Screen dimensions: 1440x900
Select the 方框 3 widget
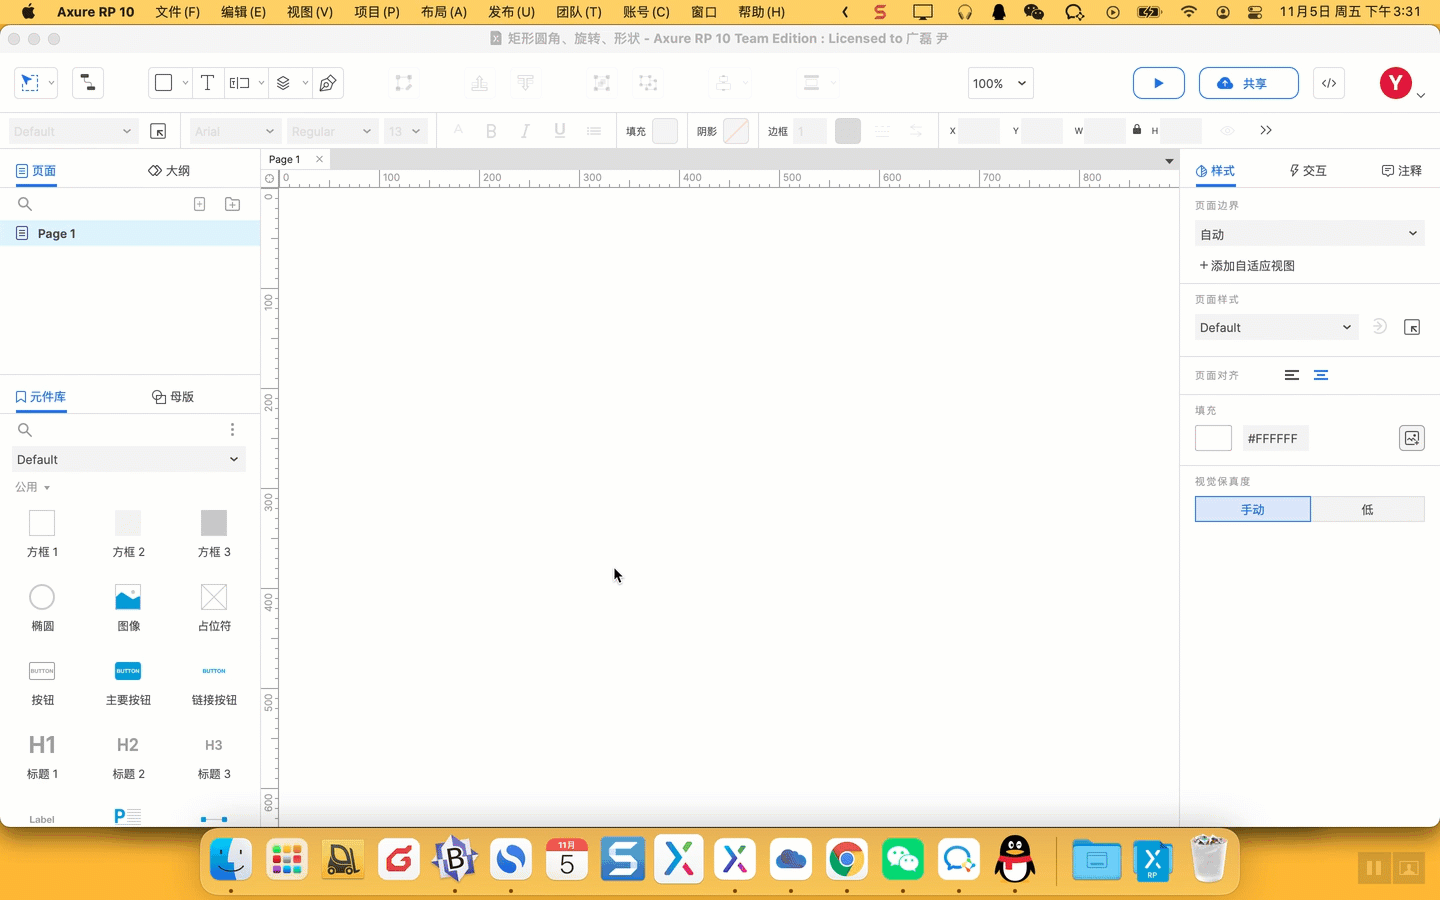coord(214,534)
